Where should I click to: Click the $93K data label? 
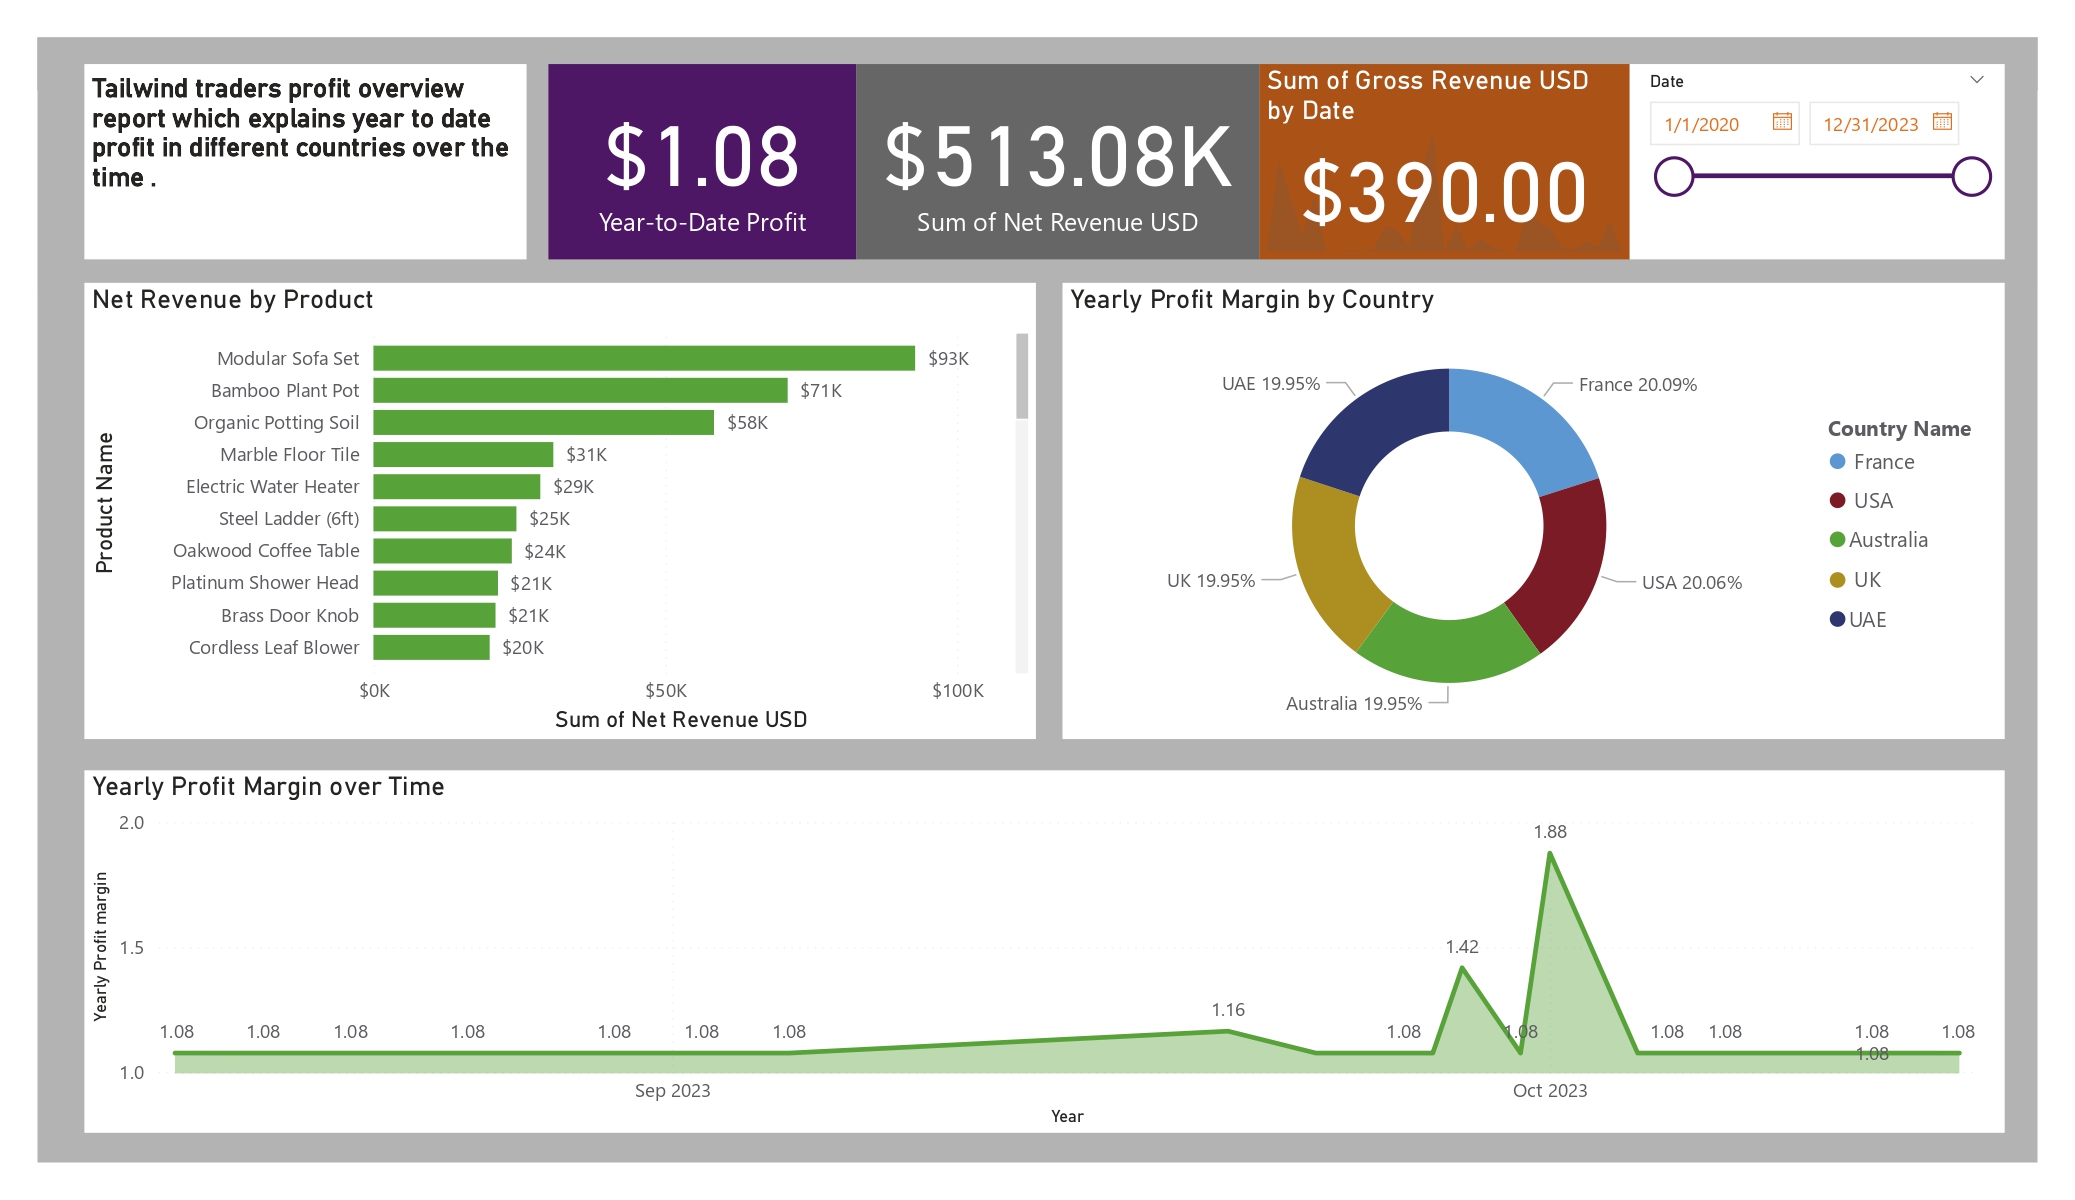pyautogui.click(x=948, y=358)
